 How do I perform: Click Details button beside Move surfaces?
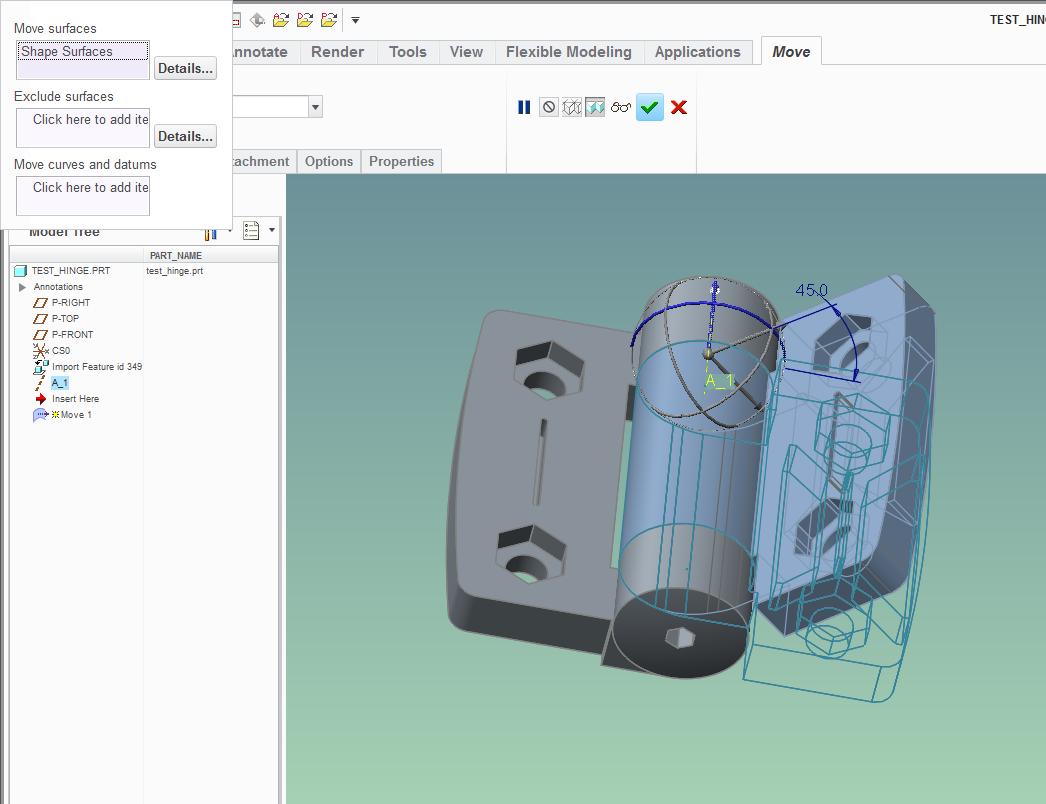pos(185,68)
